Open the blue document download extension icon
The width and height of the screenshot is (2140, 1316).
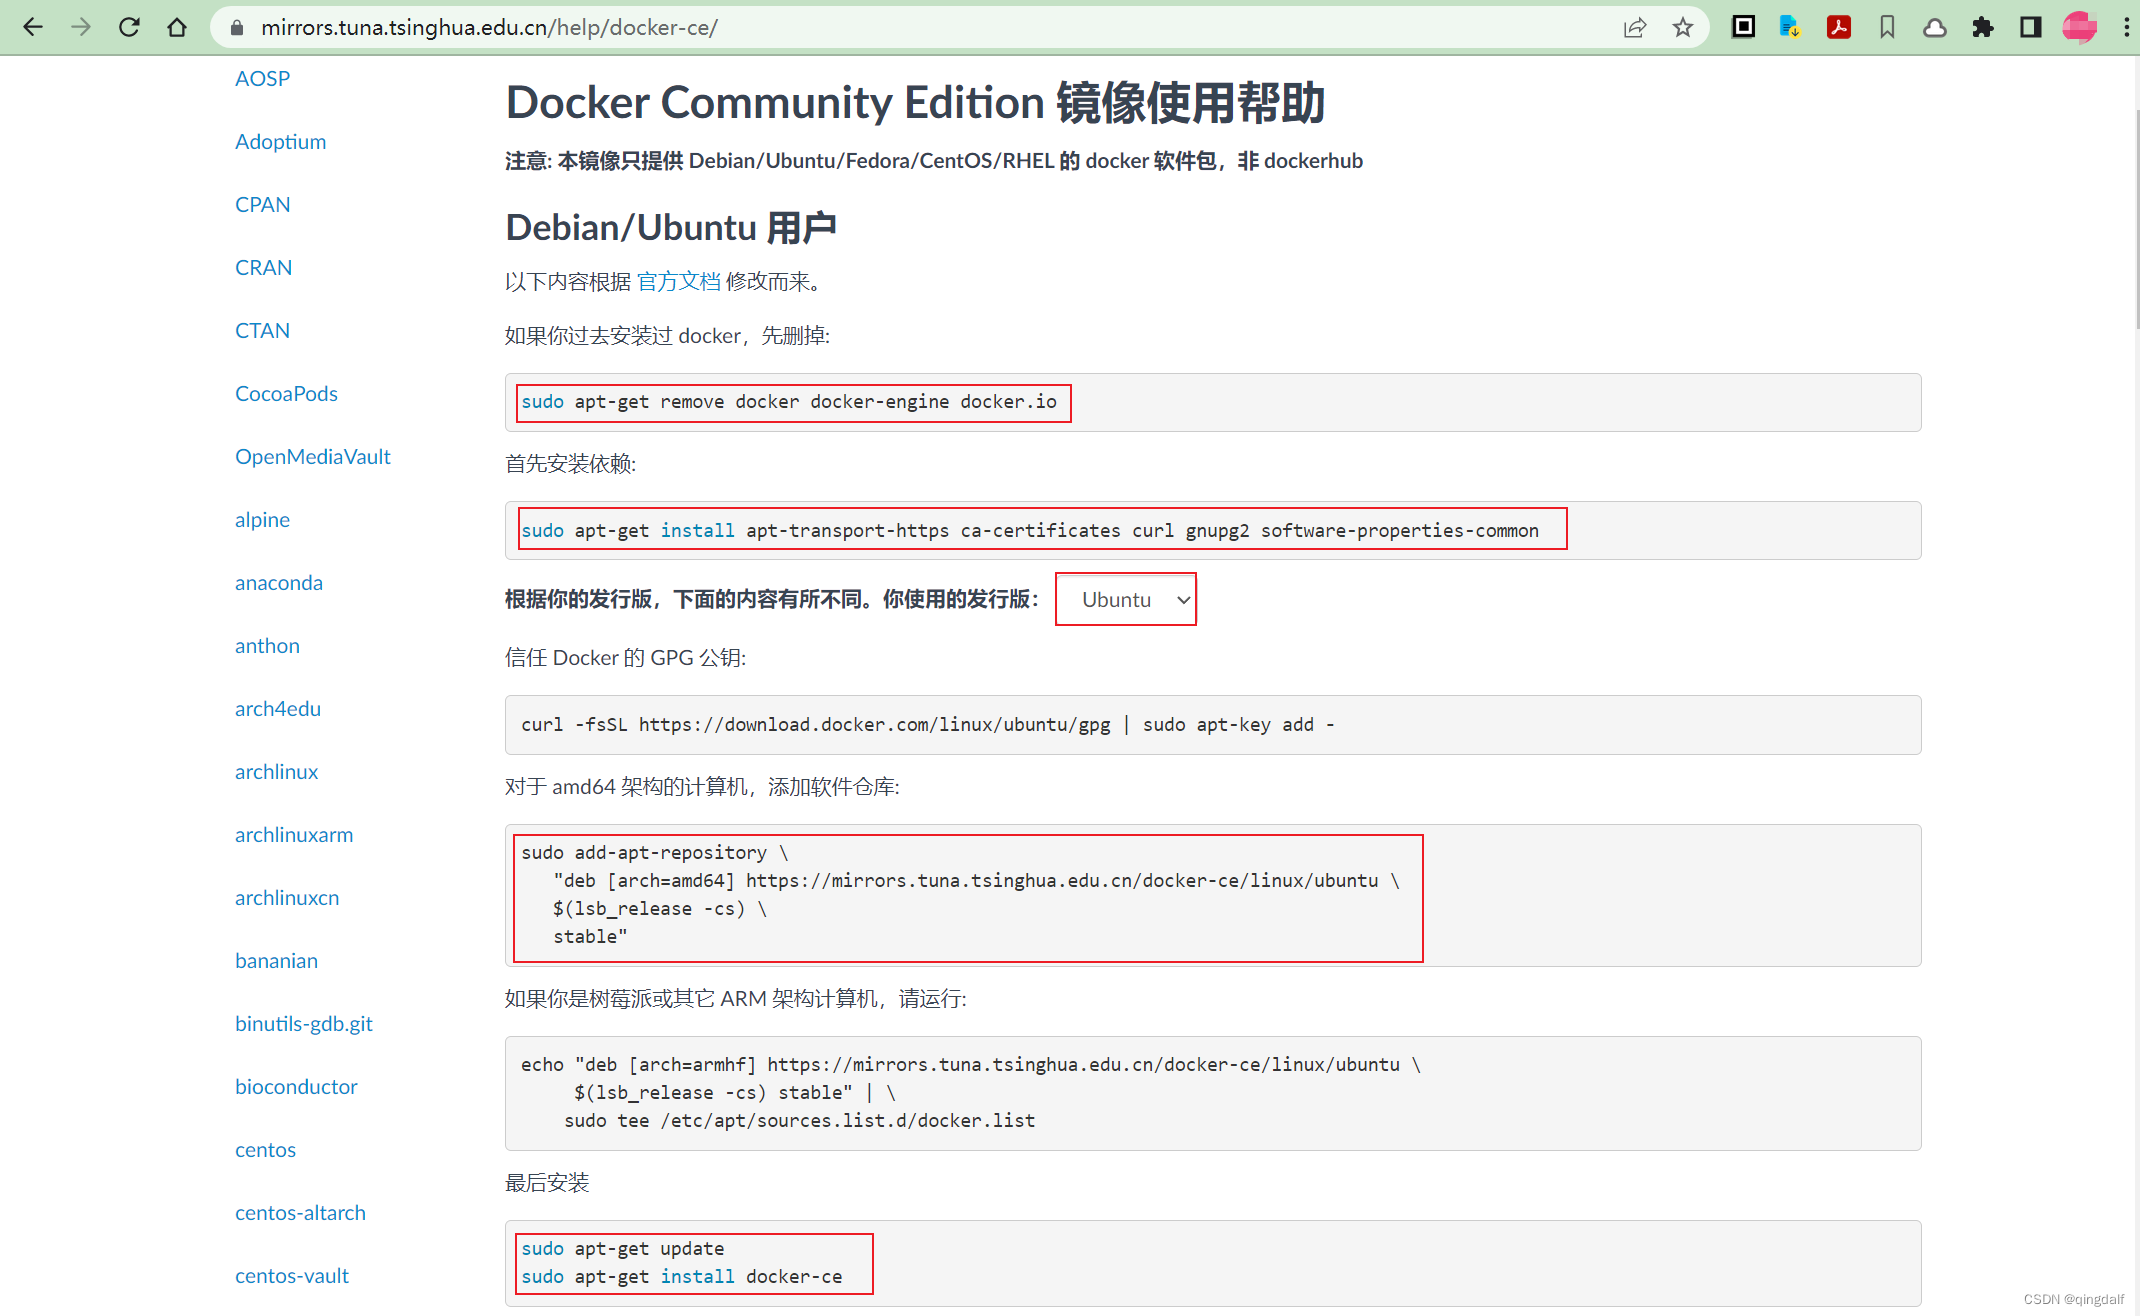(x=1790, y=27)
